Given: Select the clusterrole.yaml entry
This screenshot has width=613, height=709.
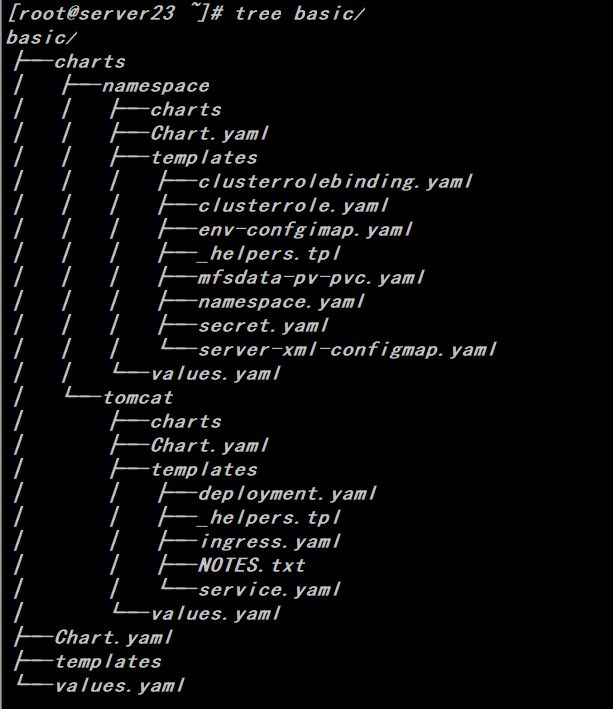Looking at the screenshot, I should [x=293, y=206].
